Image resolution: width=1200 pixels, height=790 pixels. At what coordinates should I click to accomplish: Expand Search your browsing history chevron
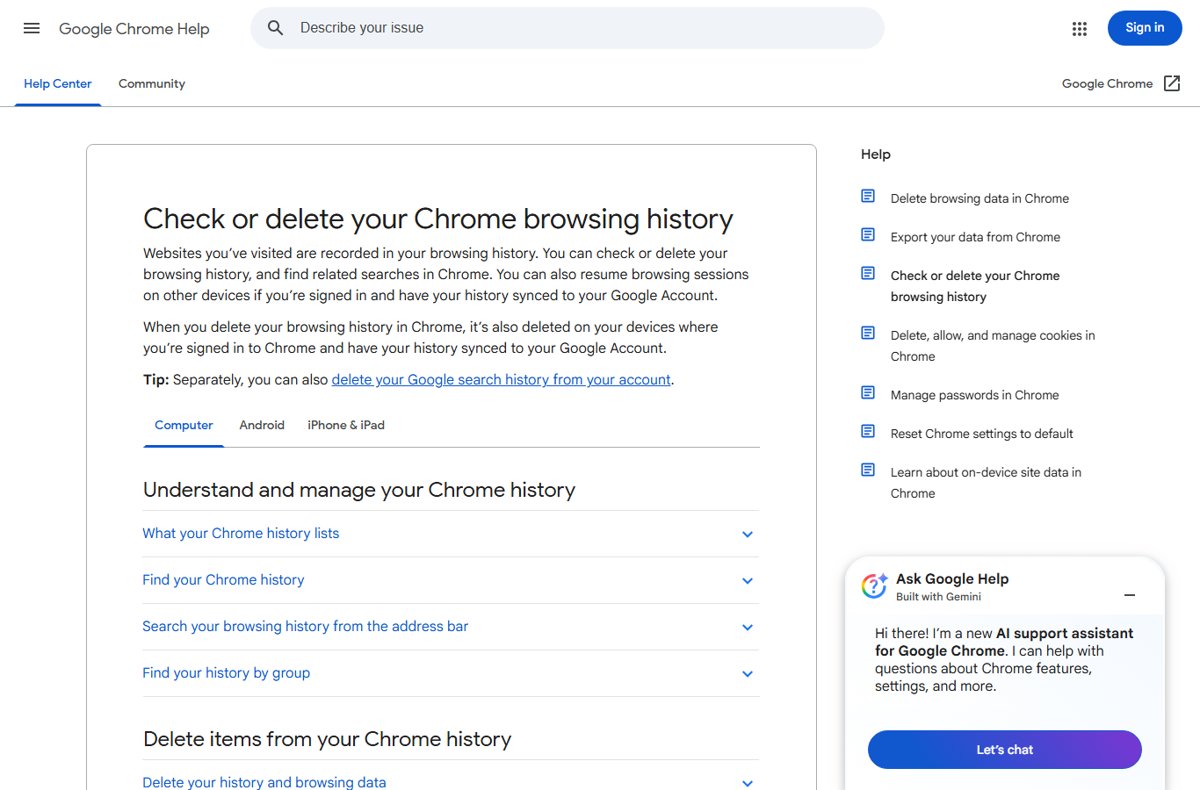pyautogui.click(x=747, y=627)
